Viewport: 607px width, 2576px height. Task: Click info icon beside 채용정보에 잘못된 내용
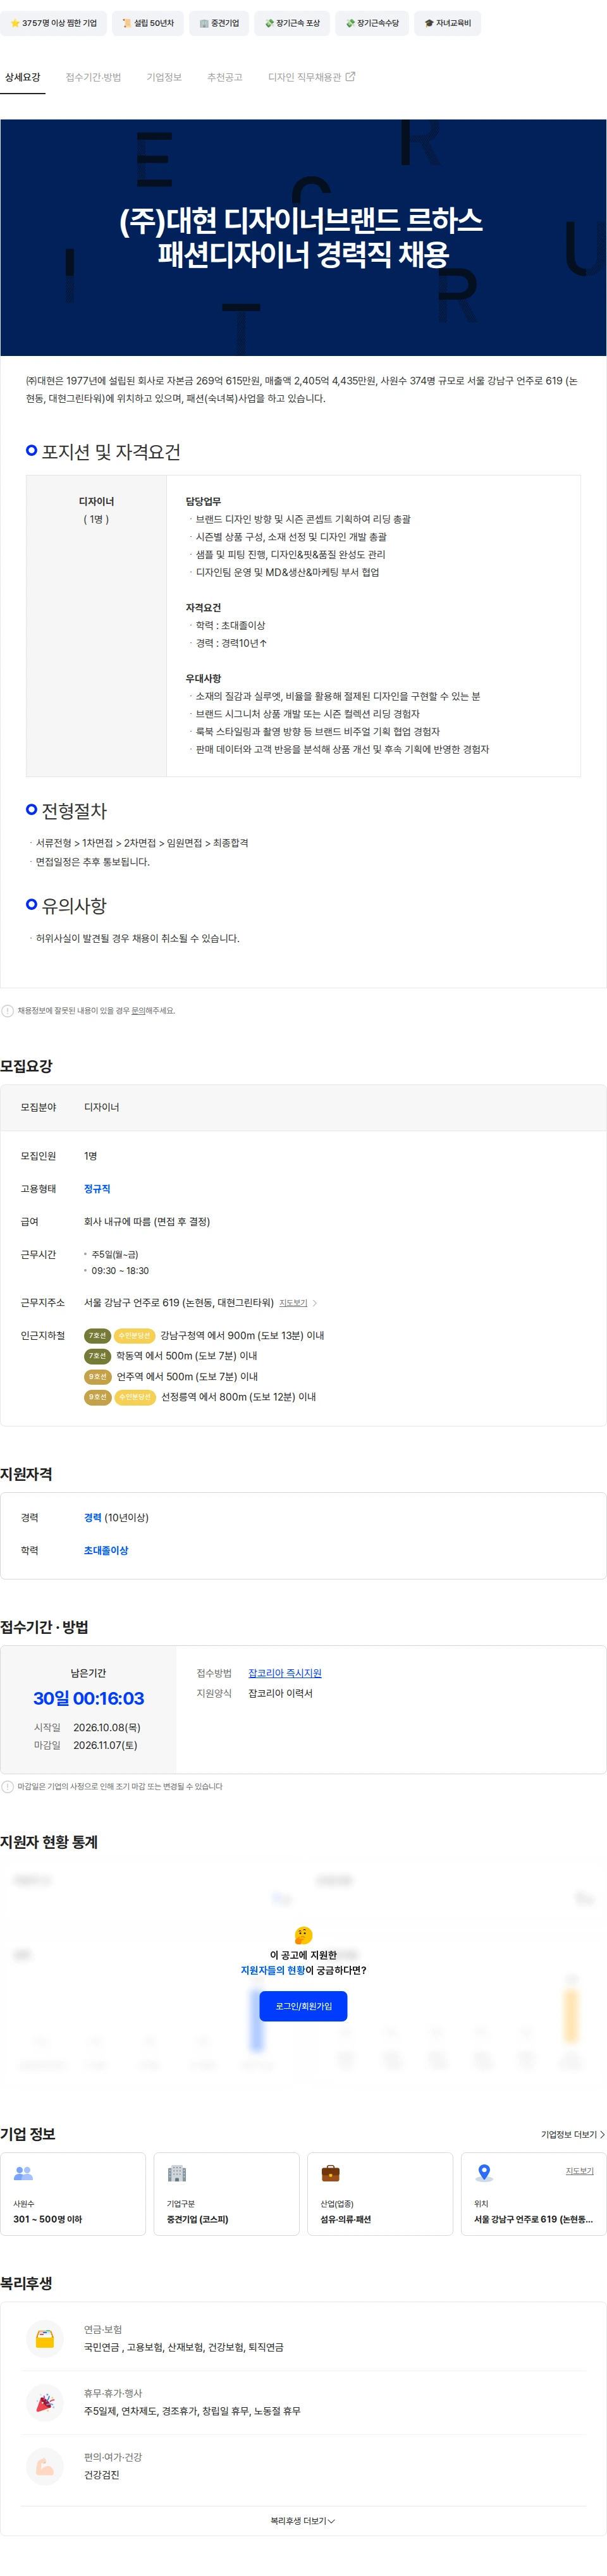tap(8, 1010)
